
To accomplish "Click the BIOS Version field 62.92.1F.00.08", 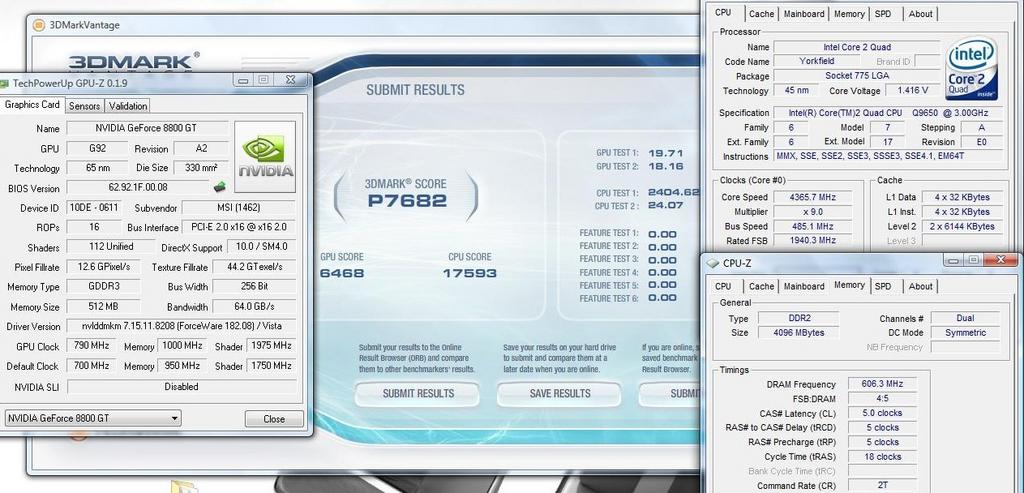I will click(x=138, y=187).
